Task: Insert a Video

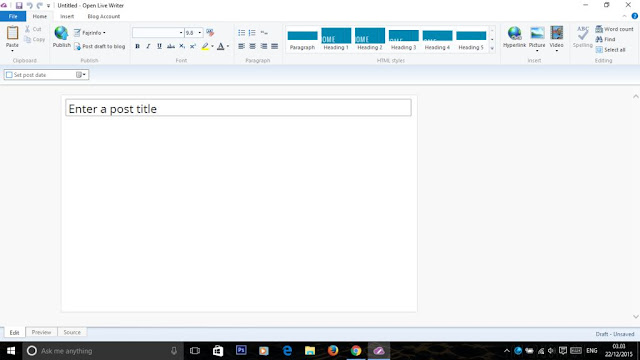Action: click(x=557, y=38)
